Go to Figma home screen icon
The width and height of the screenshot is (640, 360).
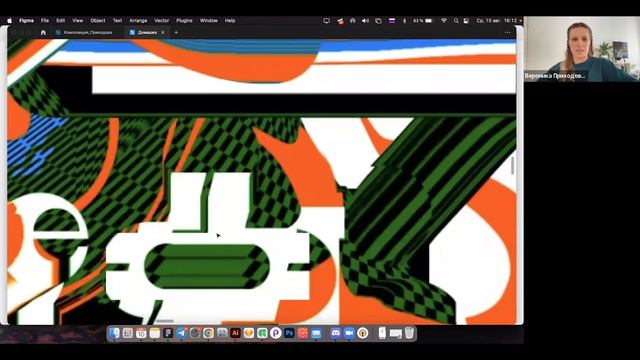coord(43,32)
